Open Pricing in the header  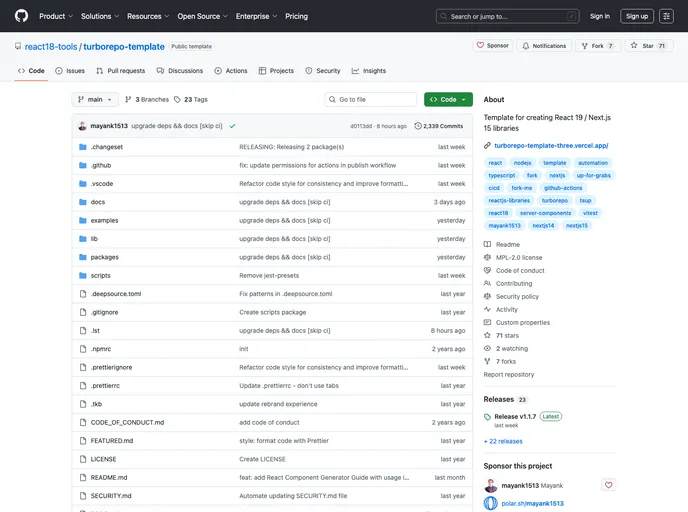(296, 16)
